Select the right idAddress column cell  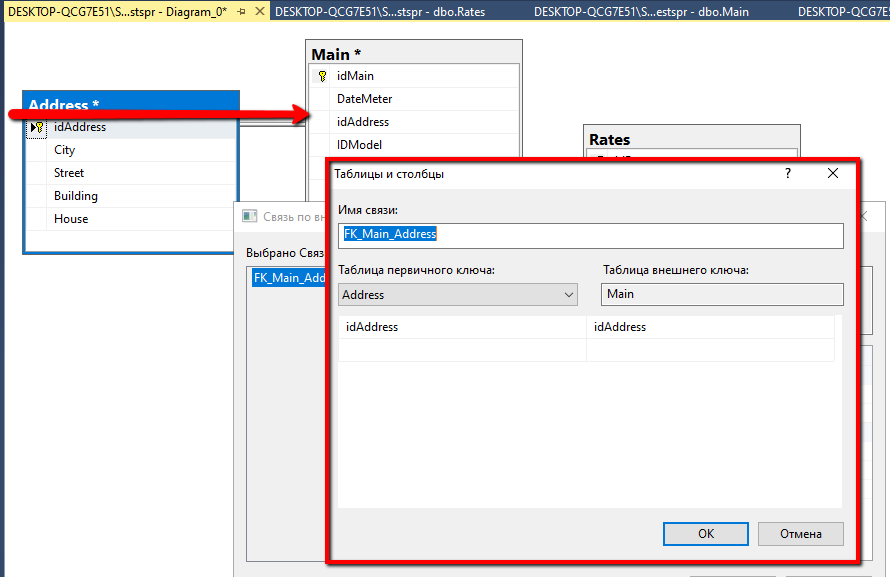point(710,327)
